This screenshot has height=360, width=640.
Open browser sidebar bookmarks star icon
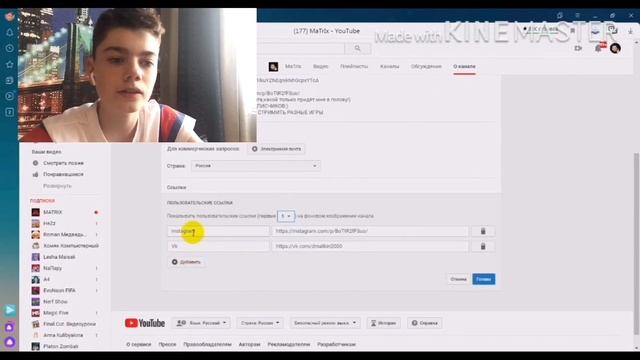[x=10, y=64]
